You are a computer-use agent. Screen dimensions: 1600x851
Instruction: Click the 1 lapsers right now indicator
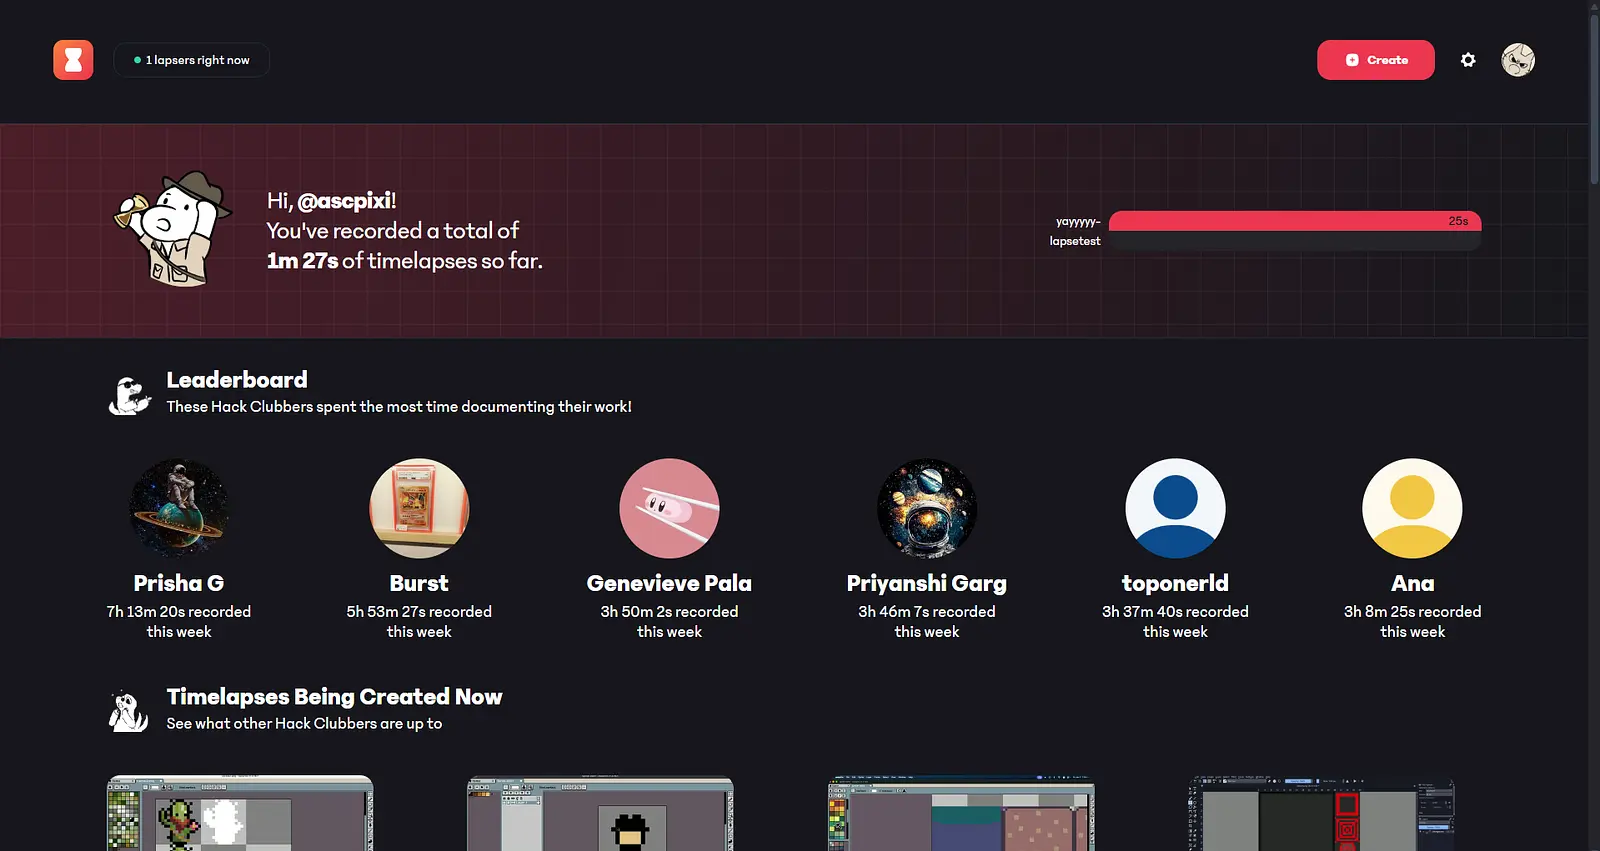click(x=191, y=60)
